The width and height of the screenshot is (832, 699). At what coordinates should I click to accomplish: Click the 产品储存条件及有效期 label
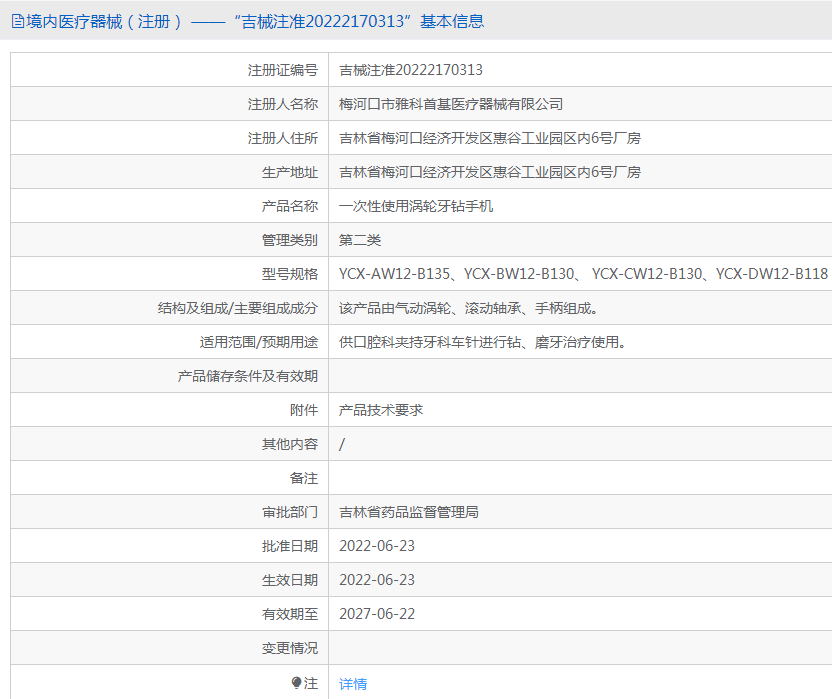pyautogui.click(x=248, y=376)
